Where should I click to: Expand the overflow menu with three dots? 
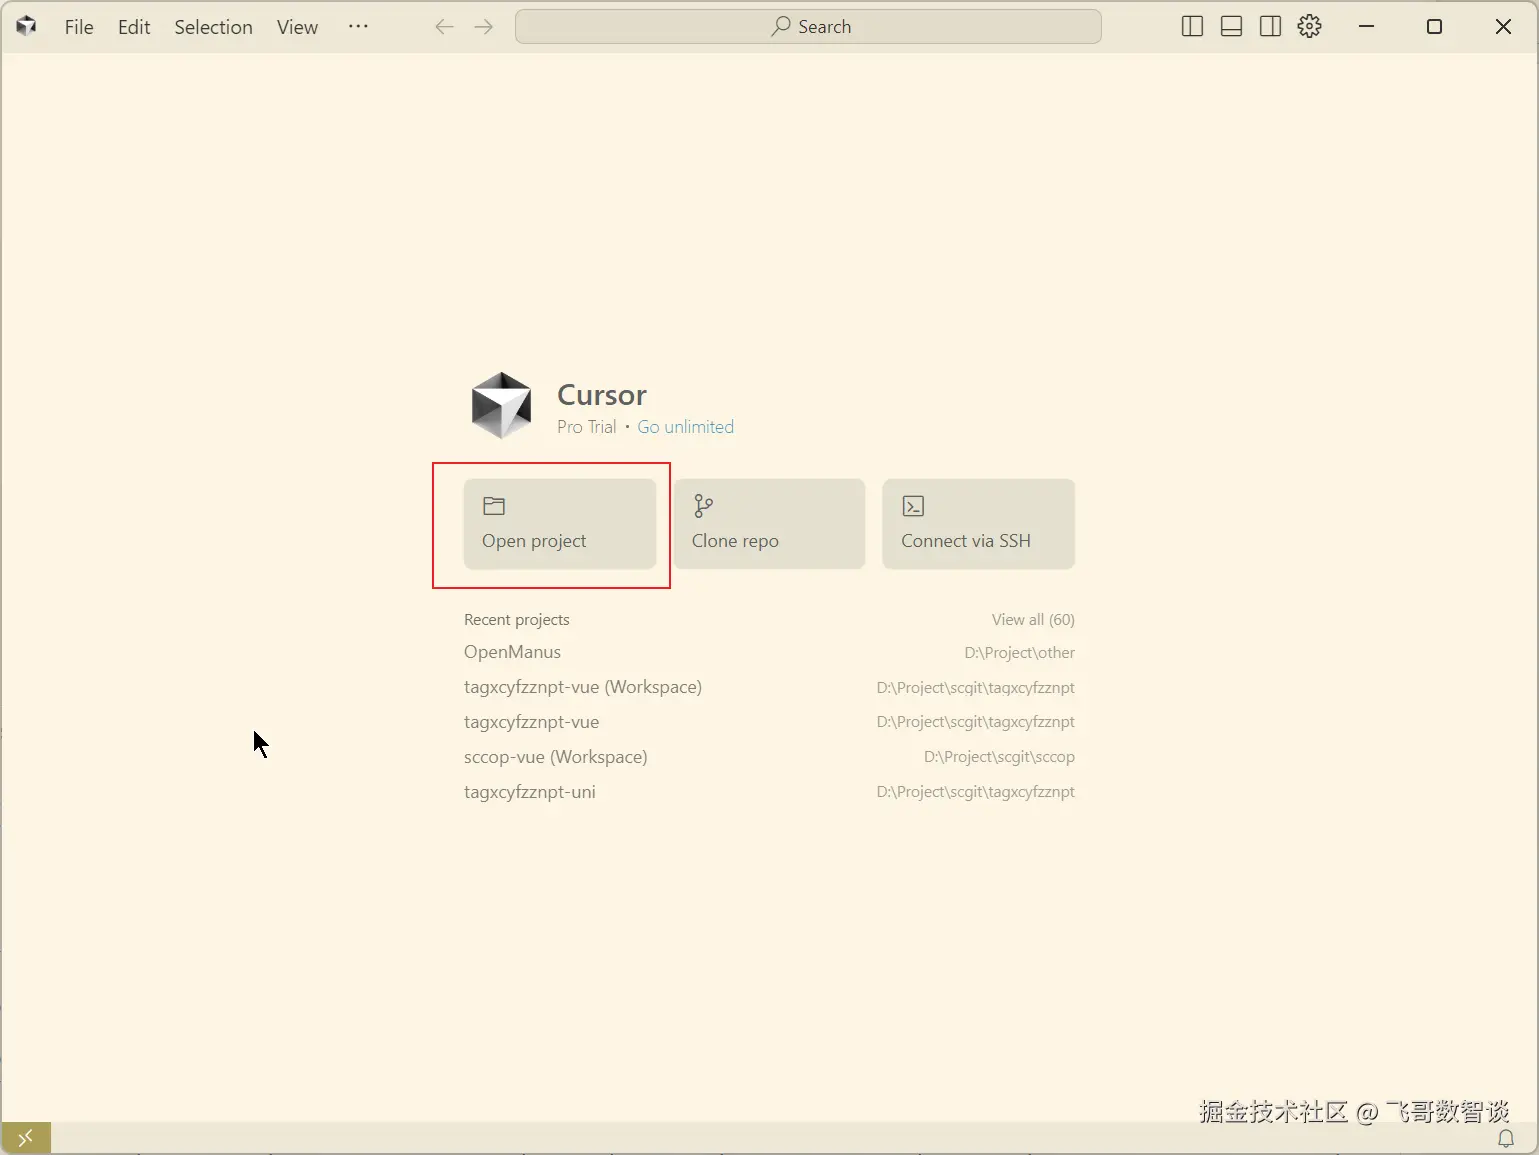pos(358,27)
